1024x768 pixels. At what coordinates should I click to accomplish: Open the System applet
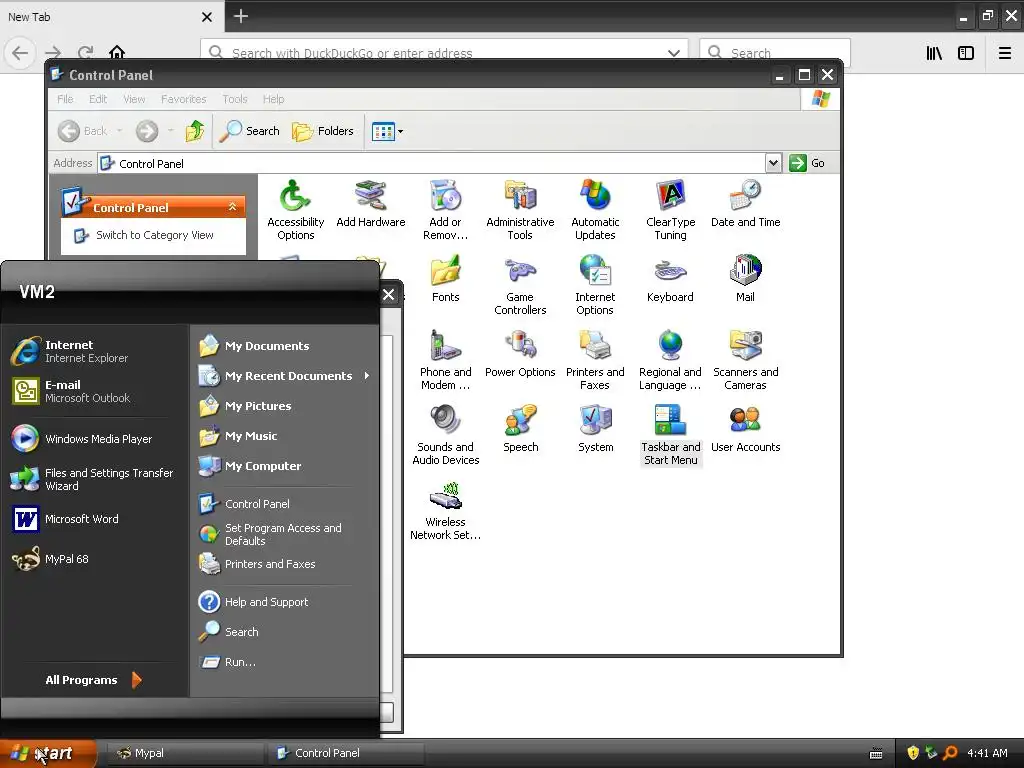tap(595, 429)
